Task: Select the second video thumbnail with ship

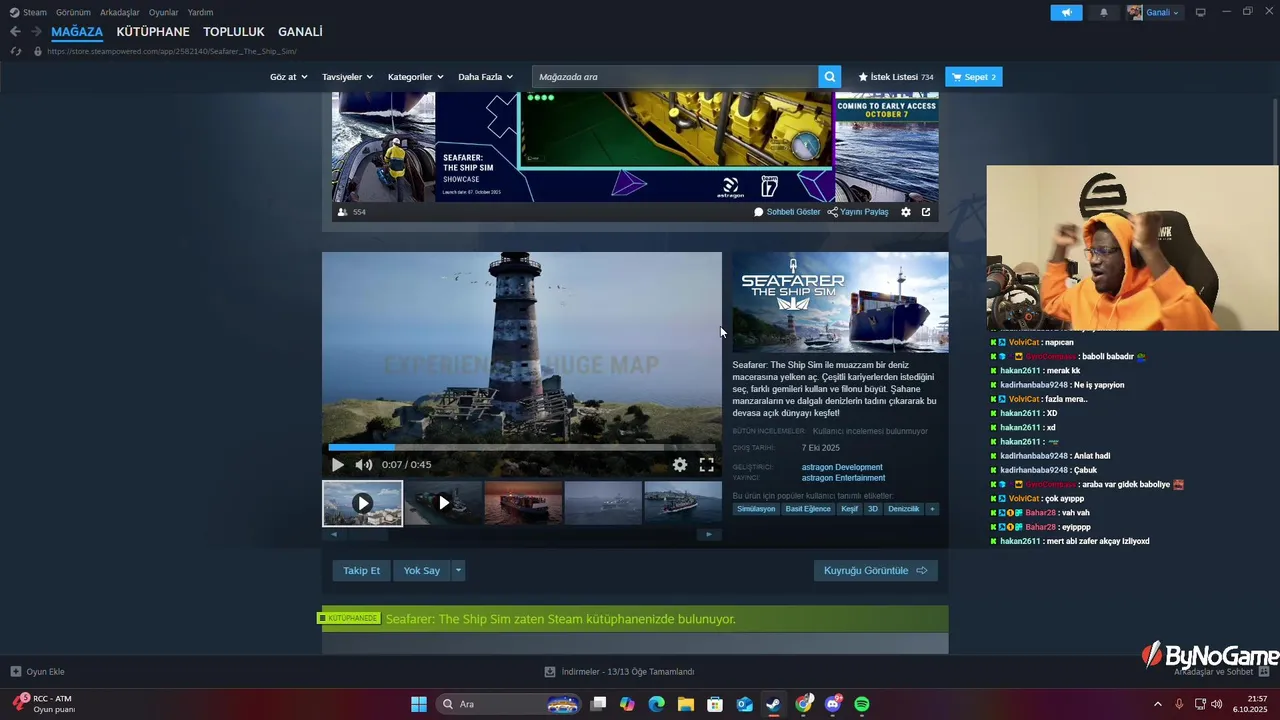Action: (x=443, y=503)
